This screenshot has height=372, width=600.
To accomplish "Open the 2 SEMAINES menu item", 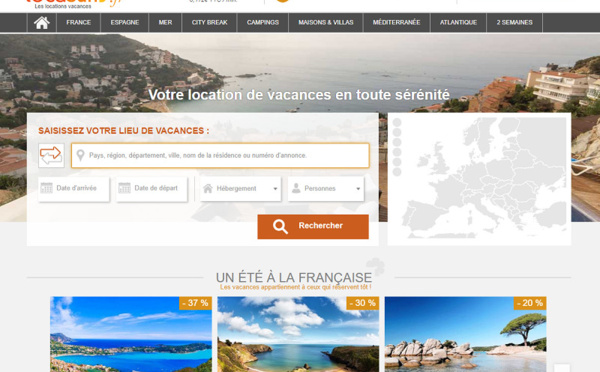I will tap(514, 23).
